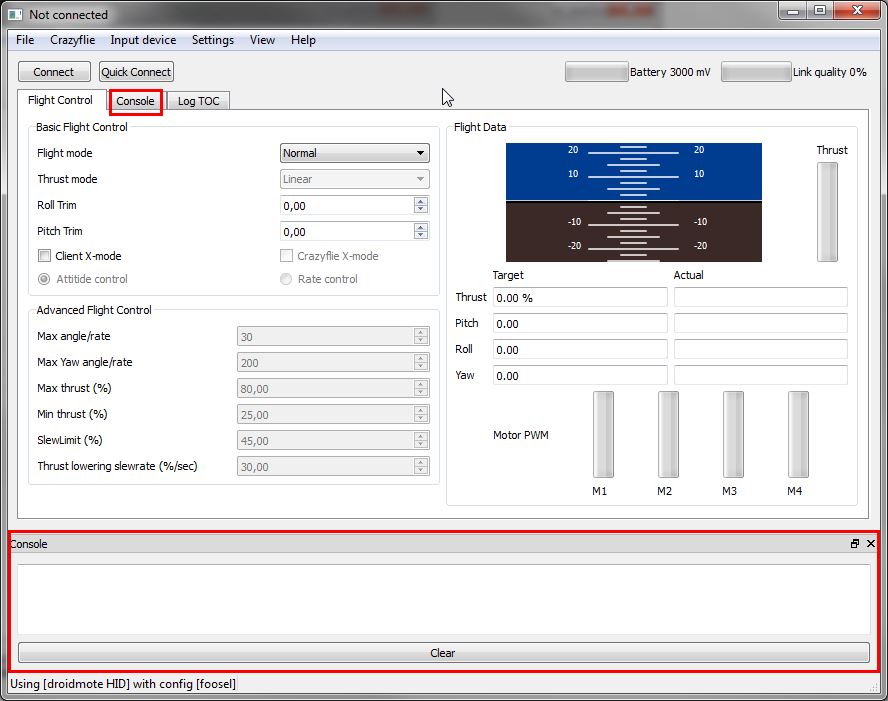
Task: Open the Flight mode dropdown
Action: (x=354, y=153)
